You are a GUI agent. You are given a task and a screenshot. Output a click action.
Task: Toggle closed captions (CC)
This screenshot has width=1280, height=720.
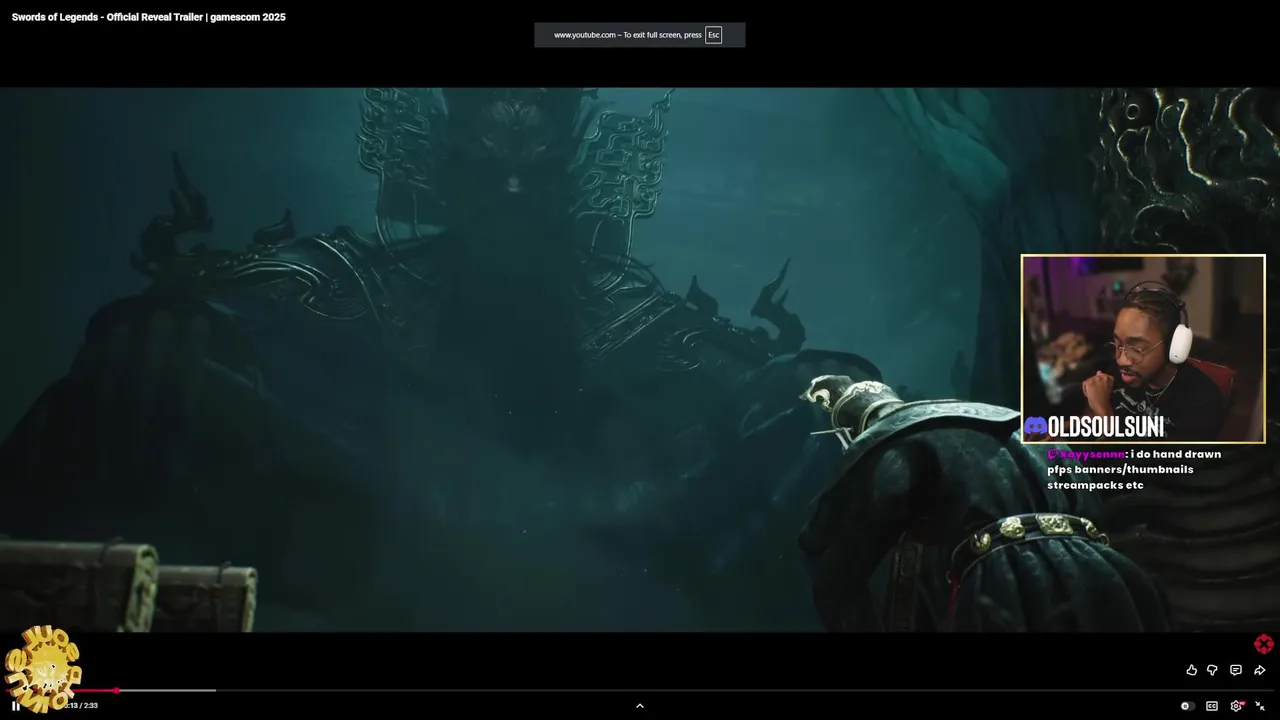[x=1212, y=706]
